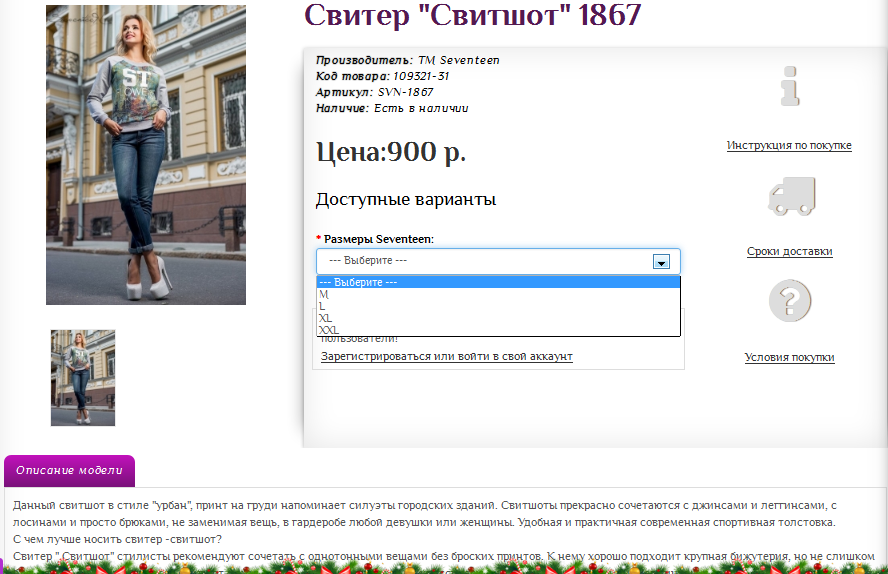The image size is (888, 574).
Task: Click the availability text 'Есть в наличии'
Action: click(421, 108)
